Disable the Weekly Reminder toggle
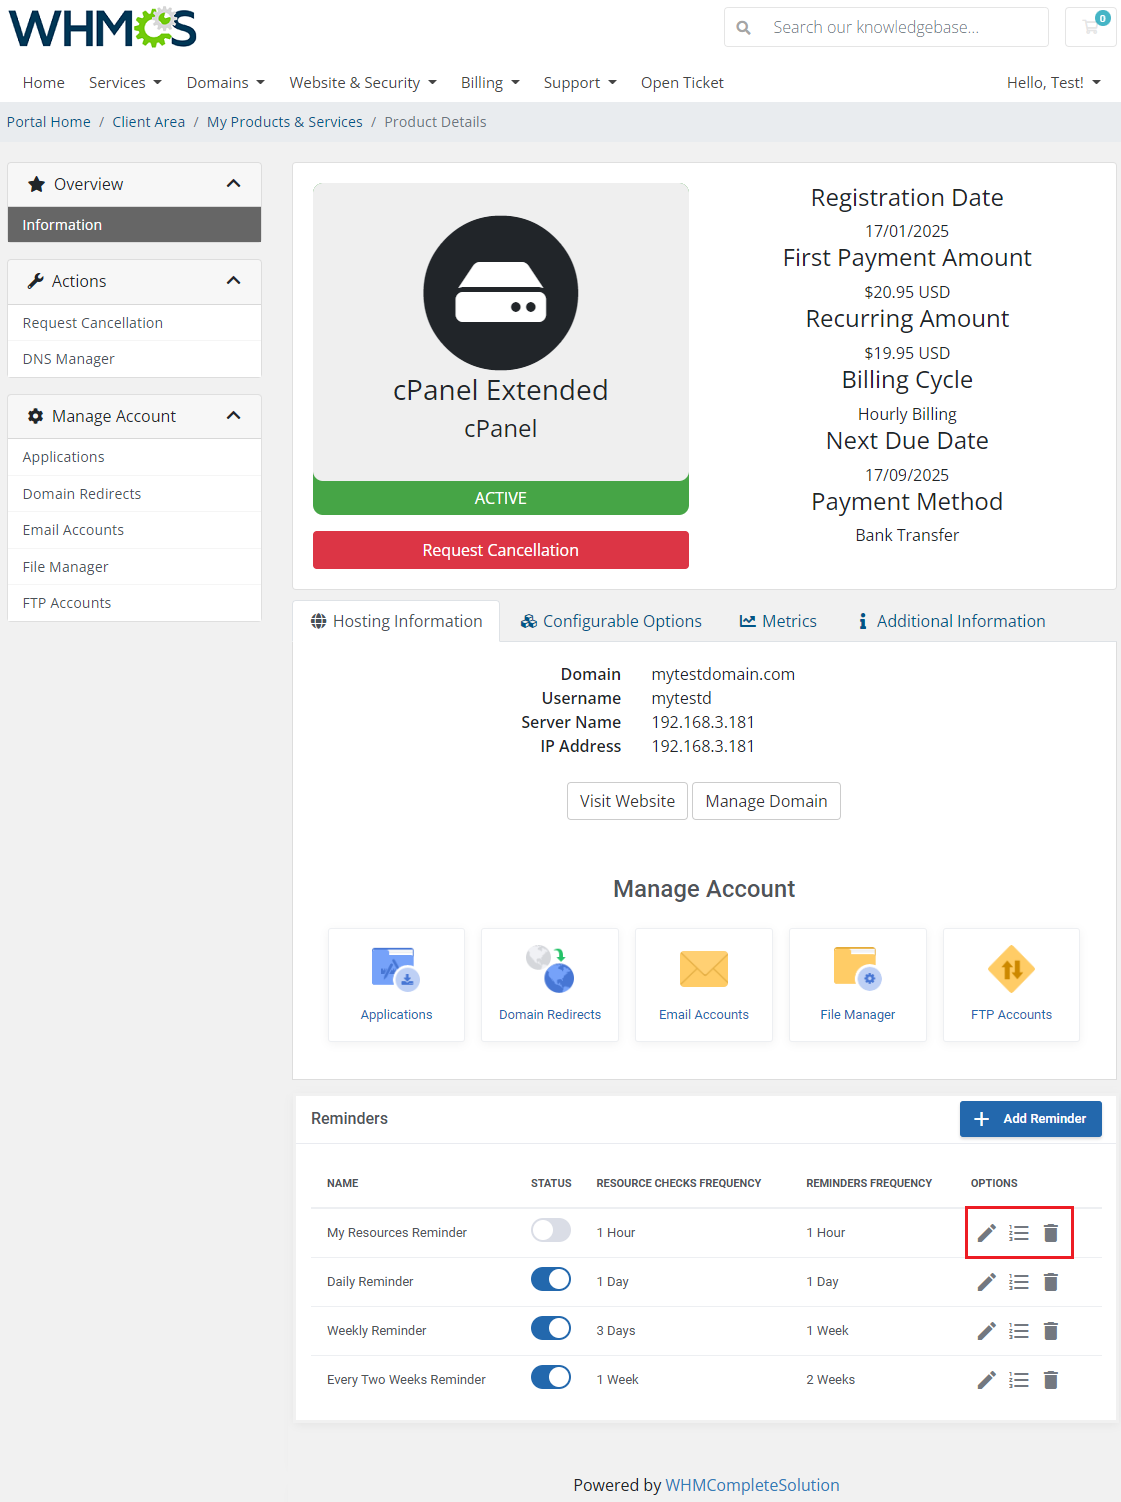Viewport: 1121px width, 1502px height. 551,1328
